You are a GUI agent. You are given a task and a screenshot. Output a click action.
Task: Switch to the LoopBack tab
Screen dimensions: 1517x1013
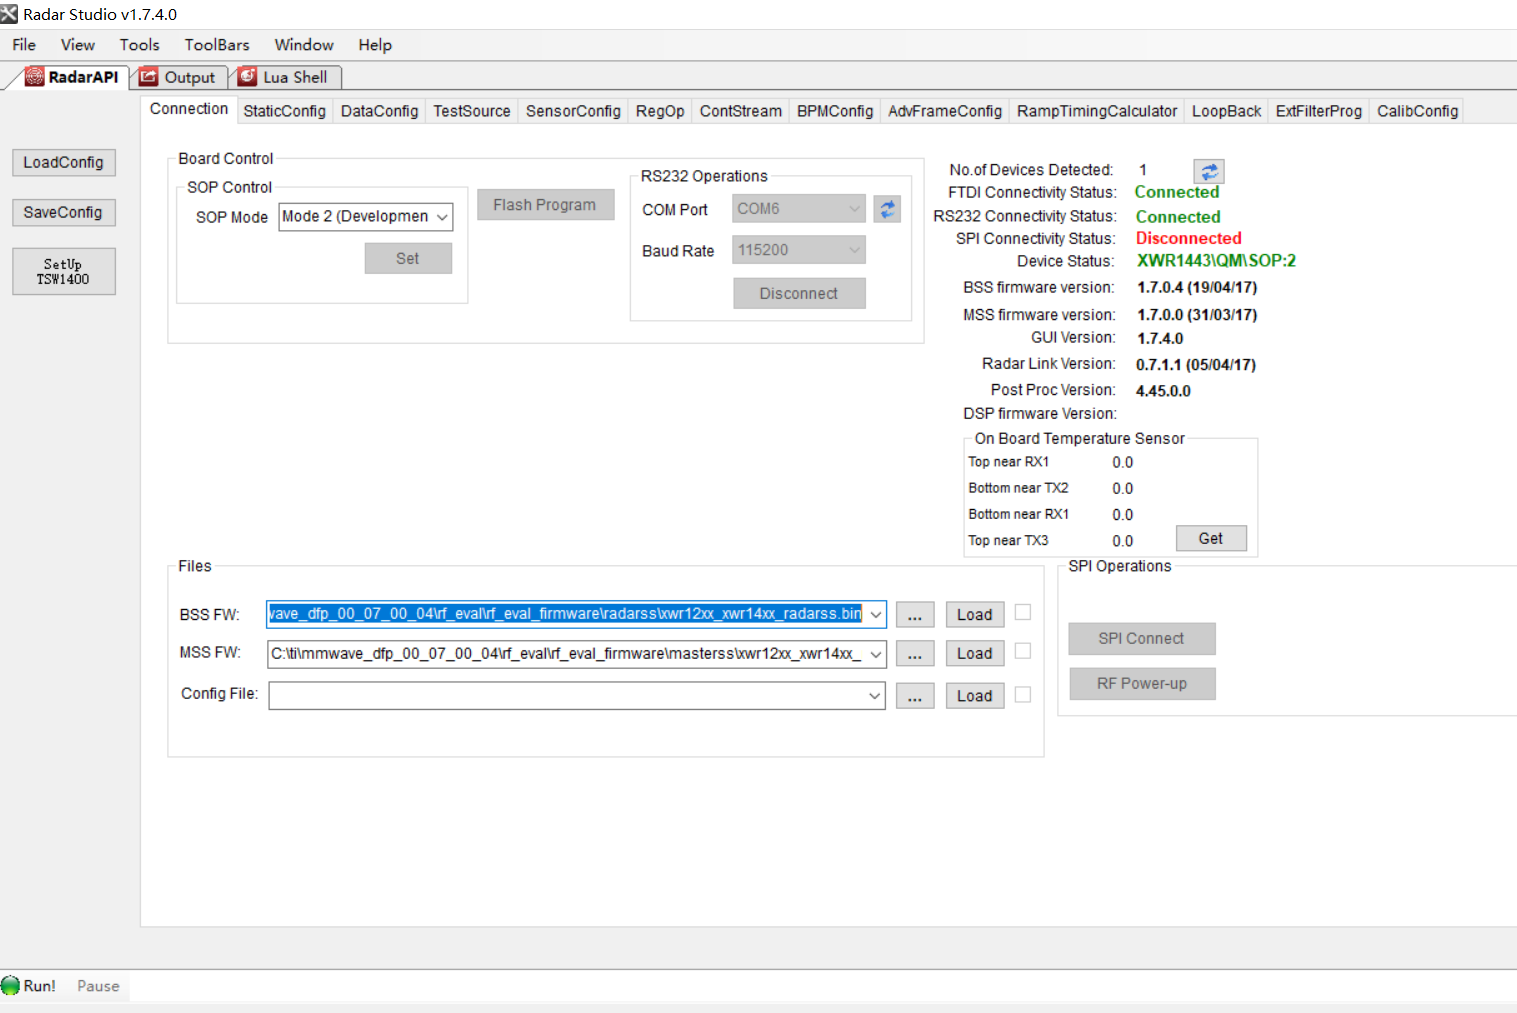pyautogui.click(x=1226, y=111)
